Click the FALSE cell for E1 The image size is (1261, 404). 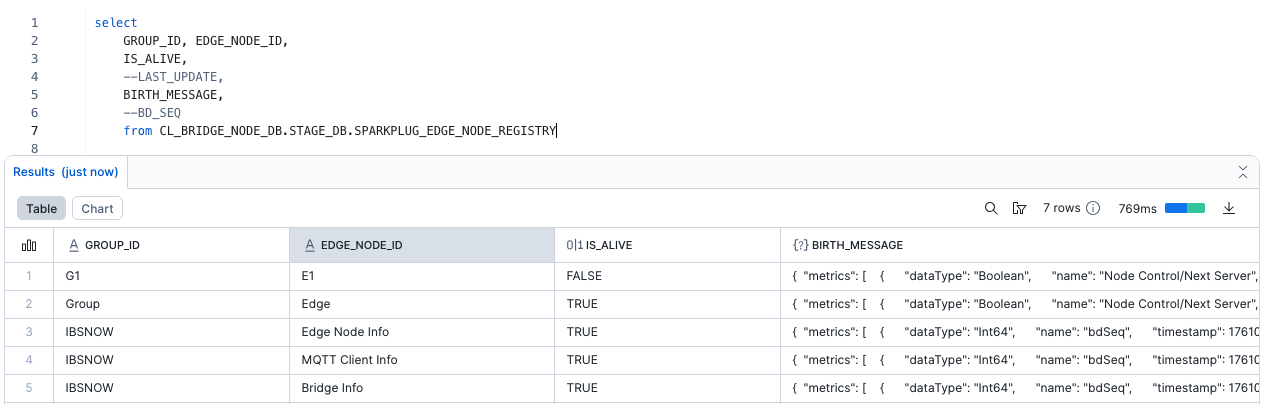pyautogui.click(x=585, y=275)
